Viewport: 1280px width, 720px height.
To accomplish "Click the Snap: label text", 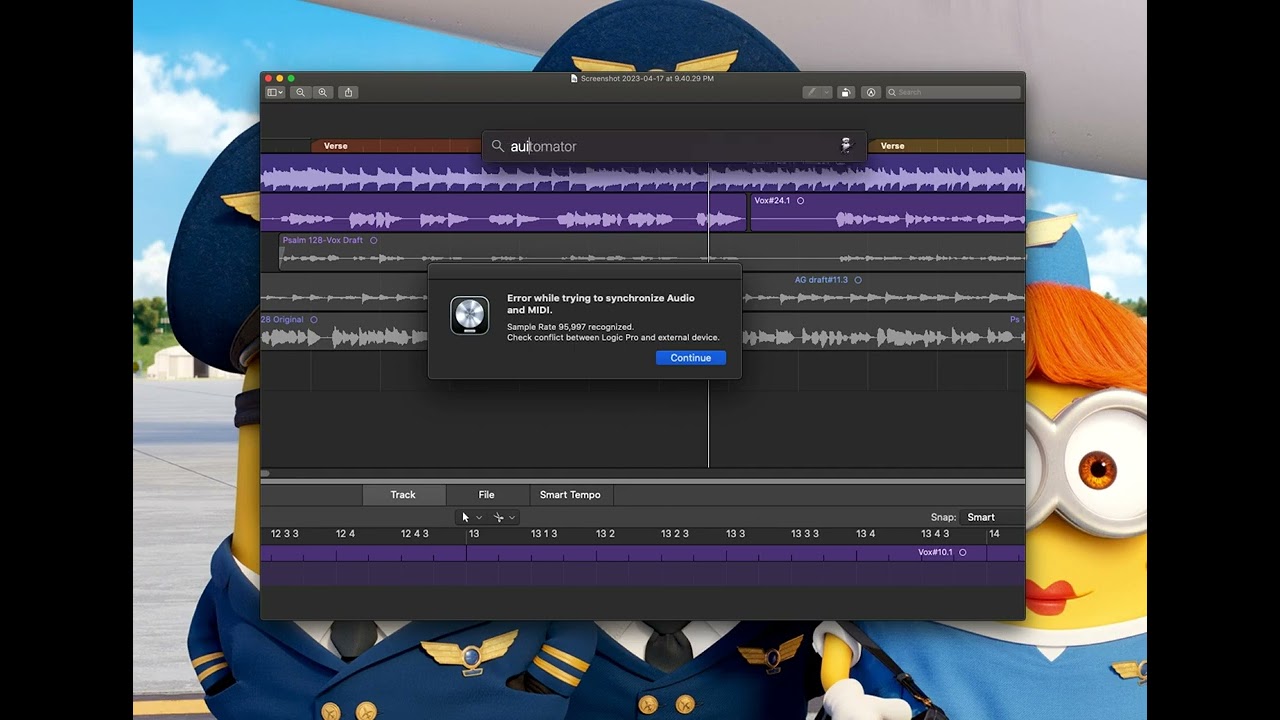I will 943,517.
